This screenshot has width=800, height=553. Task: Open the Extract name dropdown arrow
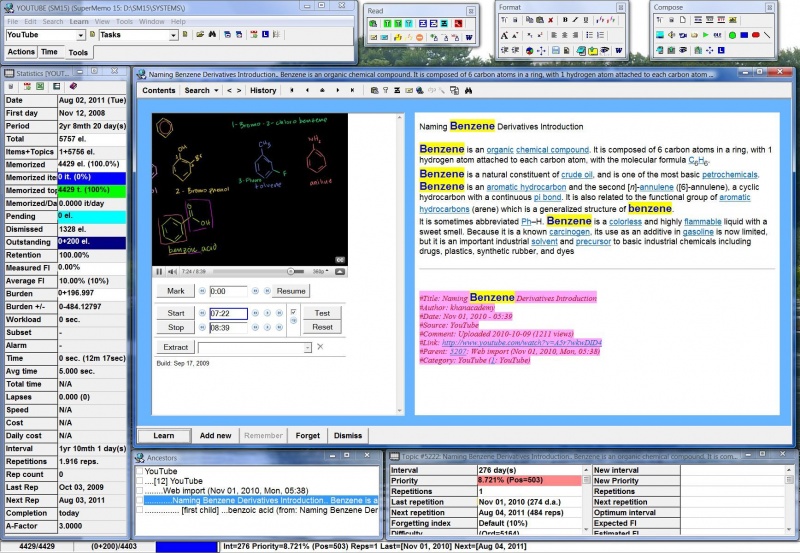pos(307,347)
